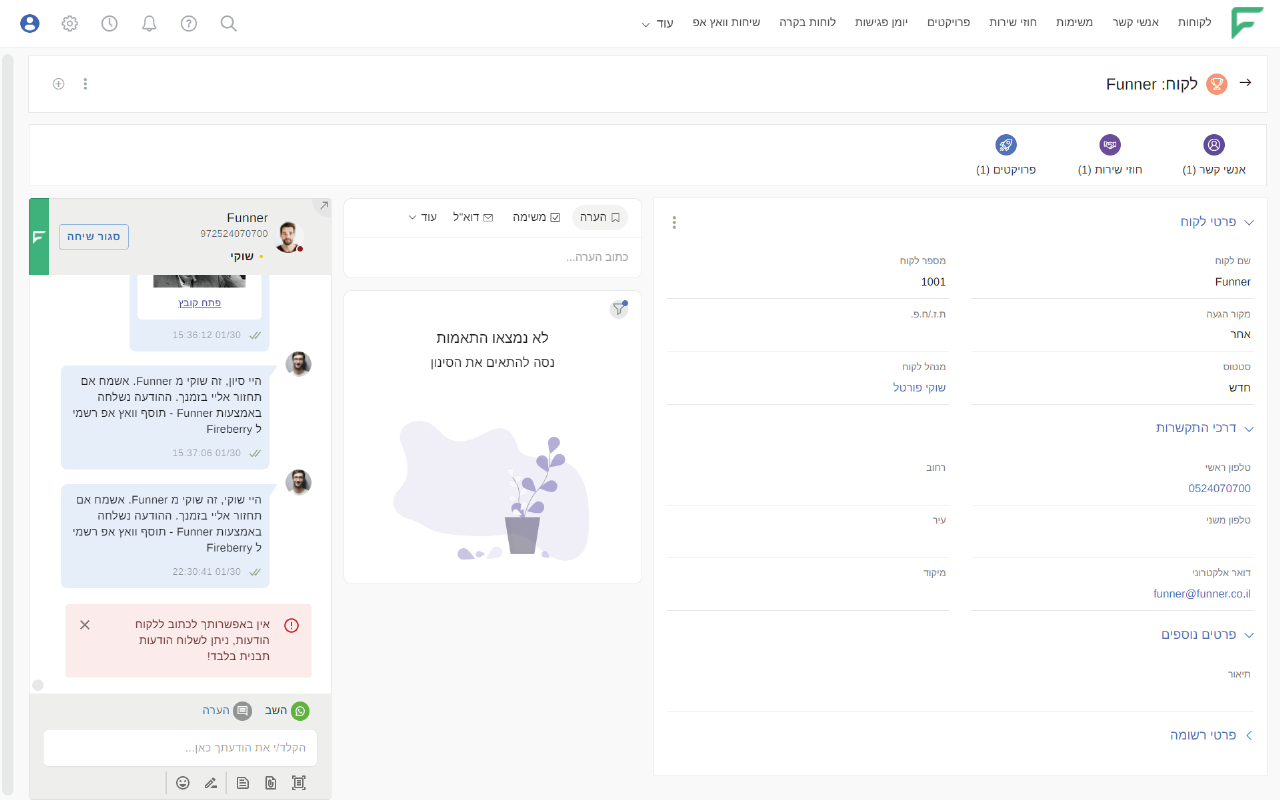
Task: Open the search magnifier in top bar
Action: pyautogui.click(x=228, y=23)
